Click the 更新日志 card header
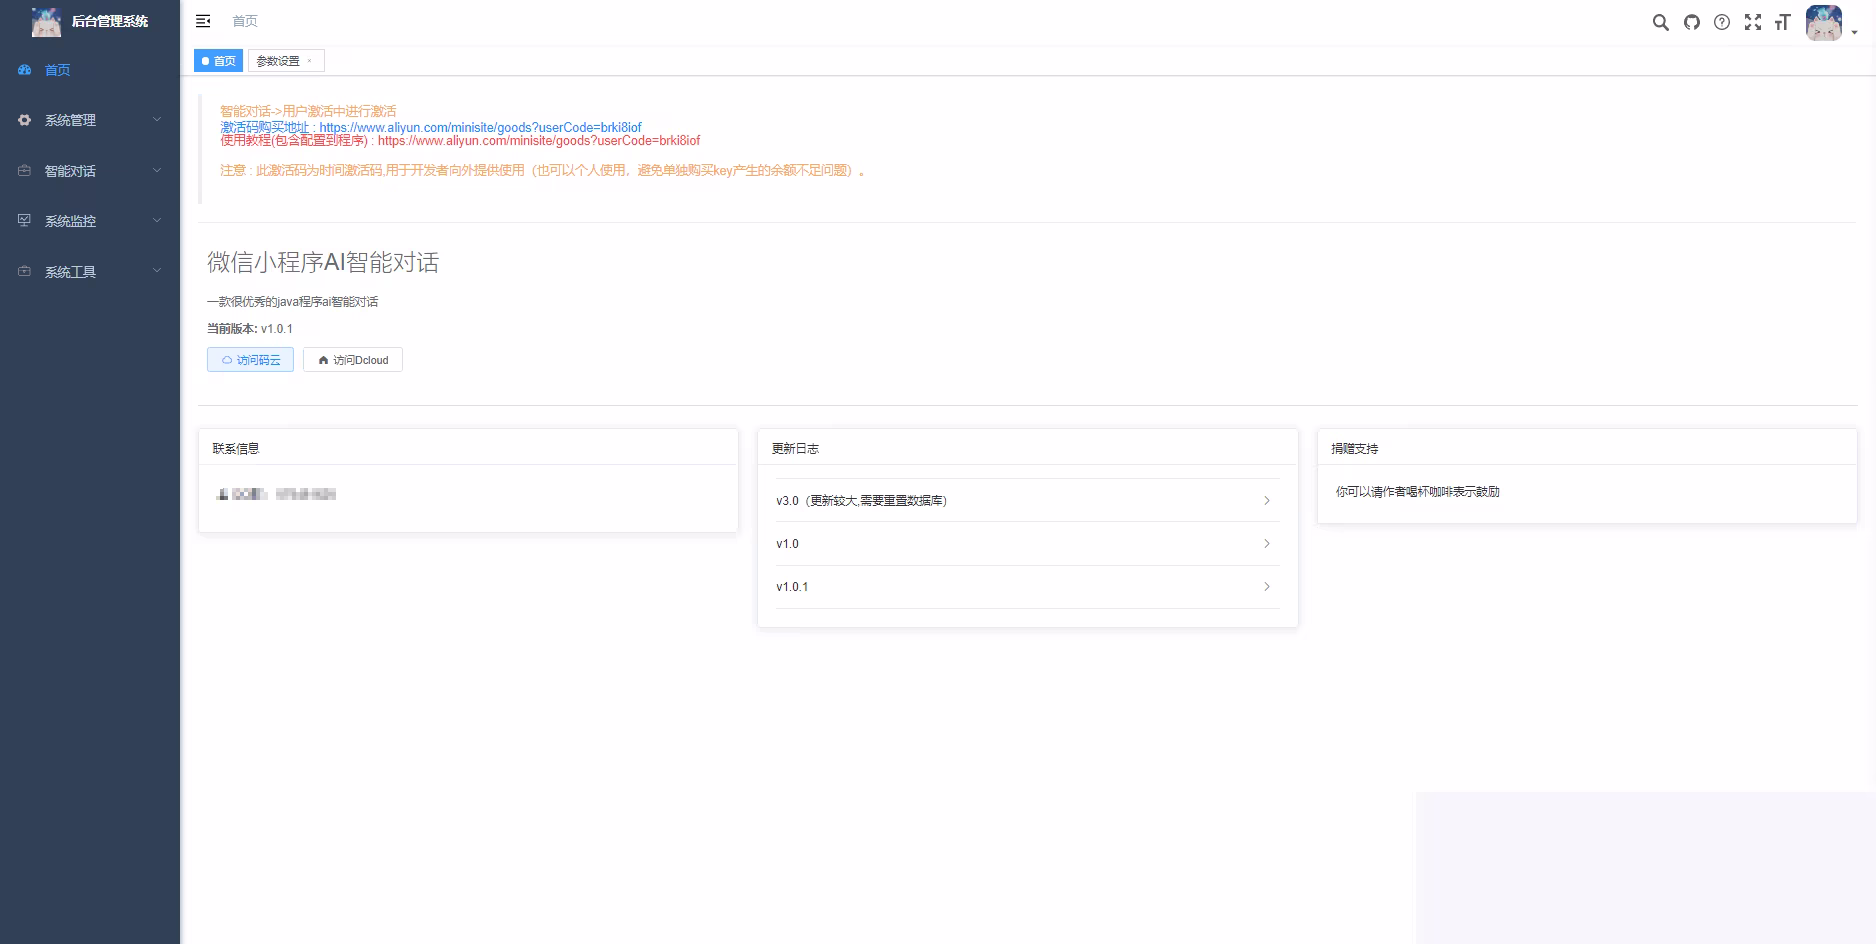Image resolution: width=1876 pixels, height=944 pixels. coord(1027,448)
